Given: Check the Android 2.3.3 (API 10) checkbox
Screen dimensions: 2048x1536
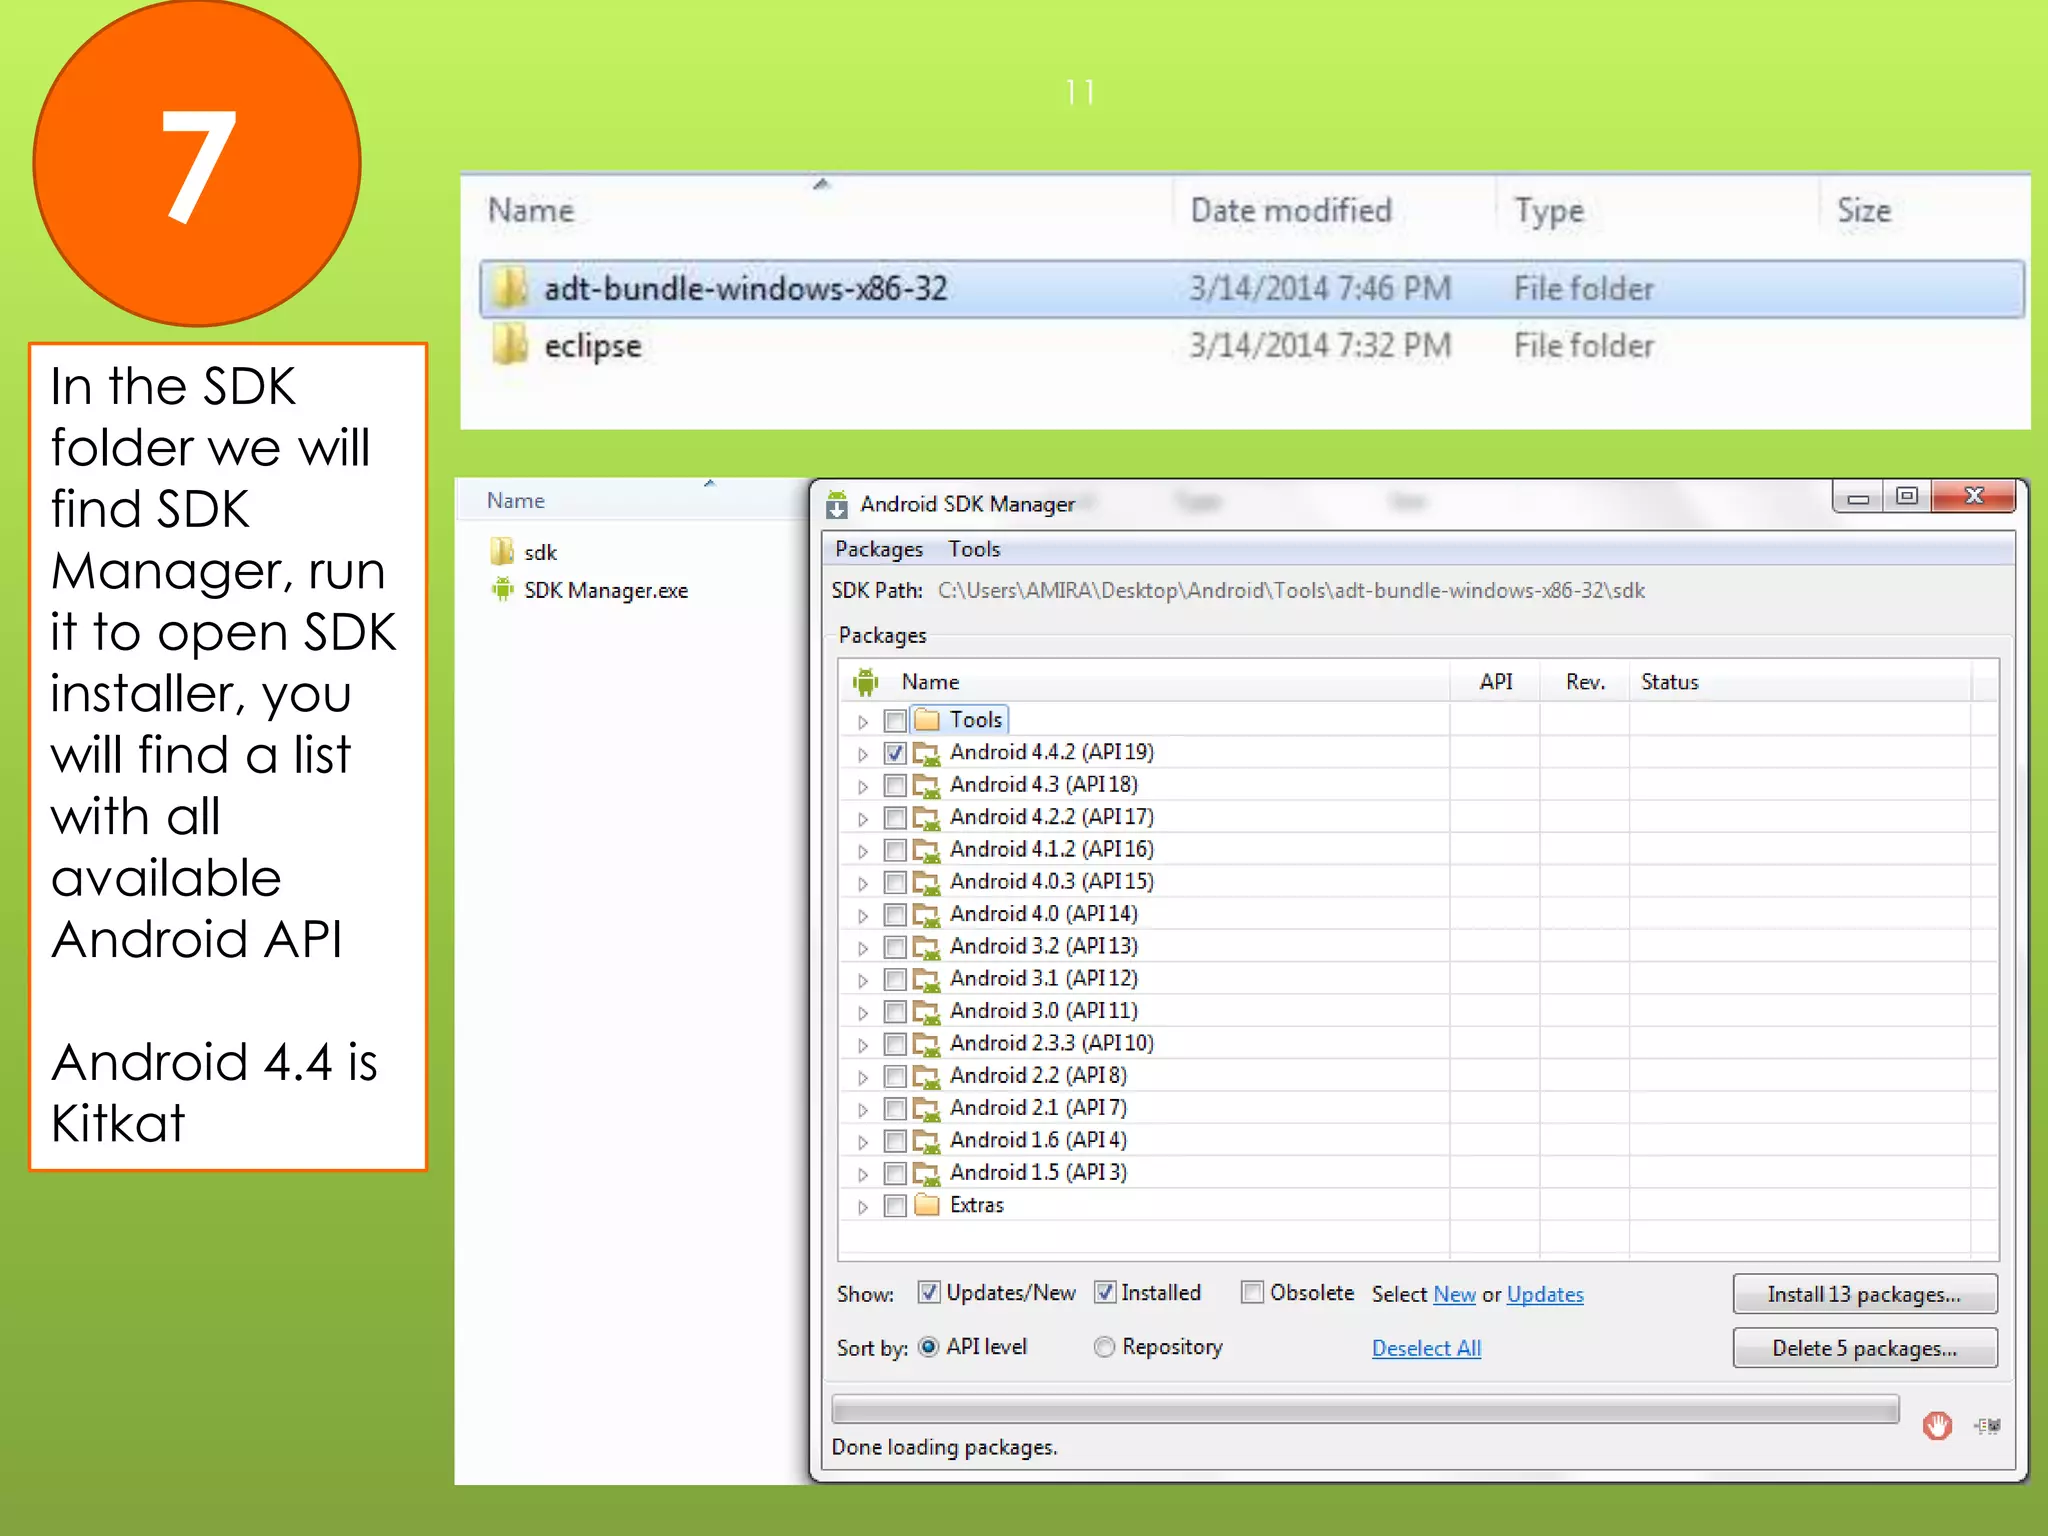Looking at the screenshot, I should point(895,1044).
